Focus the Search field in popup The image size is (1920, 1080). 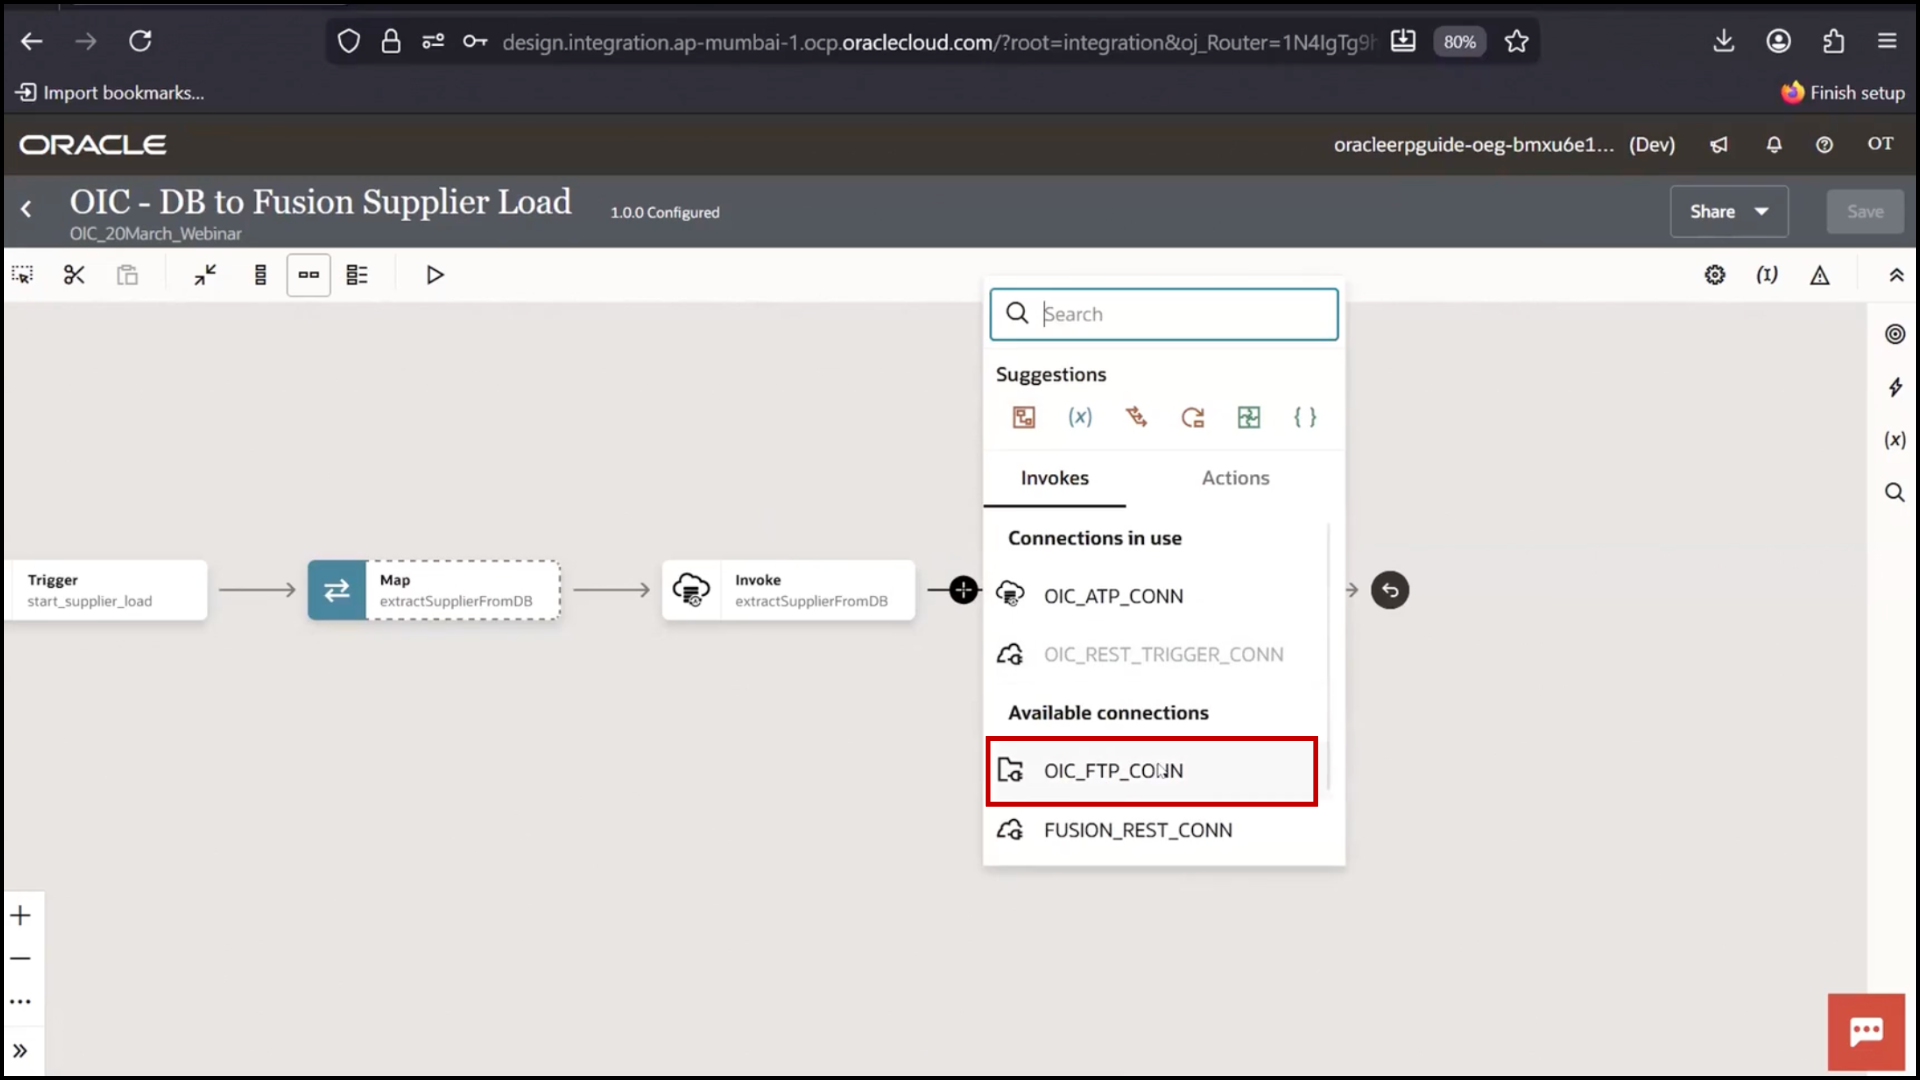(x=1164, y=314)
